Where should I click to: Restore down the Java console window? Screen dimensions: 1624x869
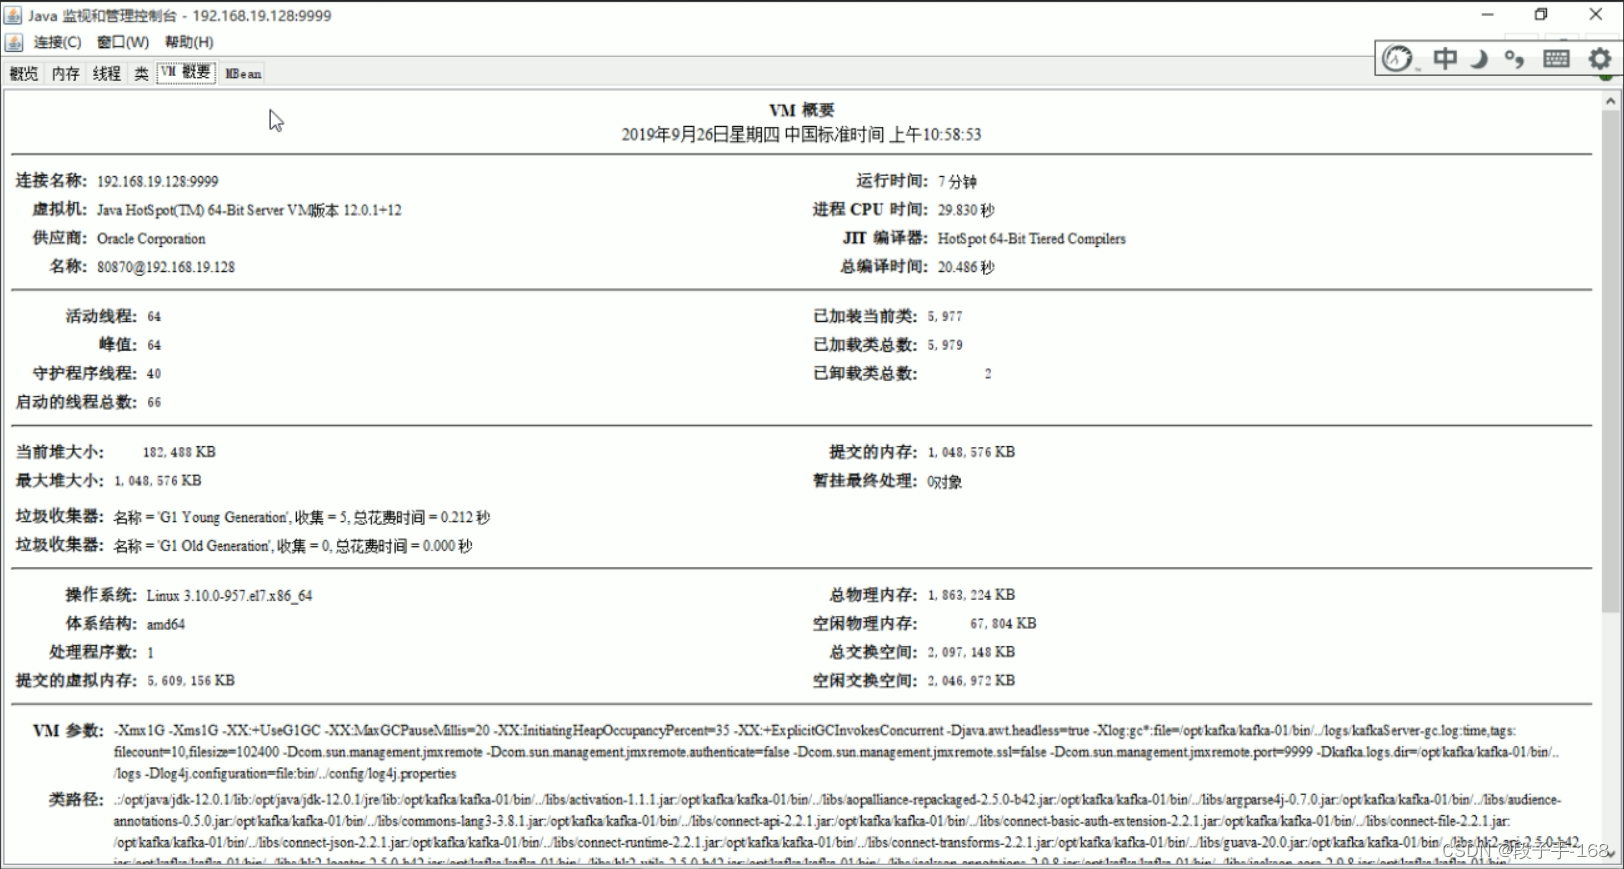click(x=1541, y=15)
